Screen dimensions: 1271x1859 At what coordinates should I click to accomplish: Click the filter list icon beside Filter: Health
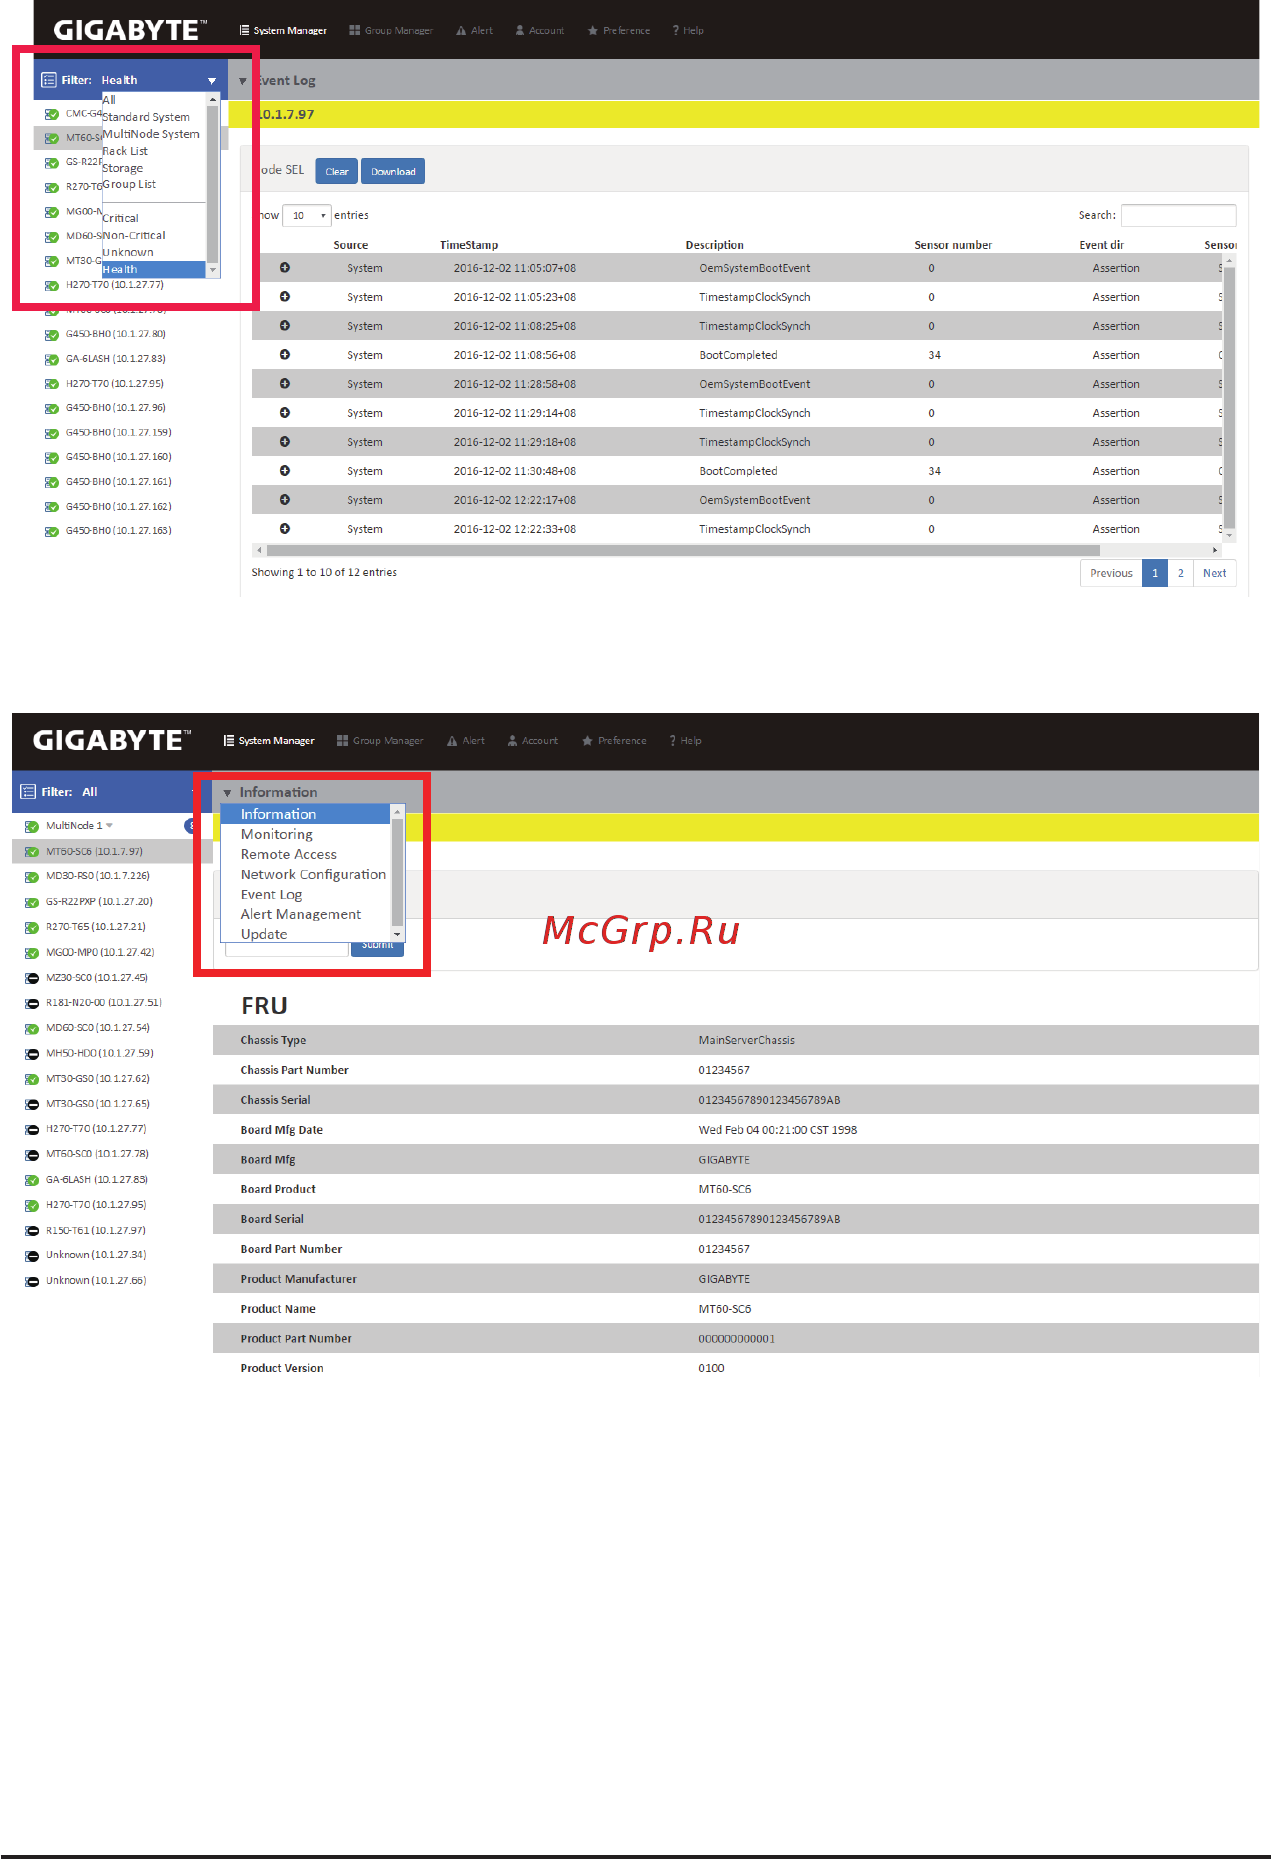[x=48, y=80]
